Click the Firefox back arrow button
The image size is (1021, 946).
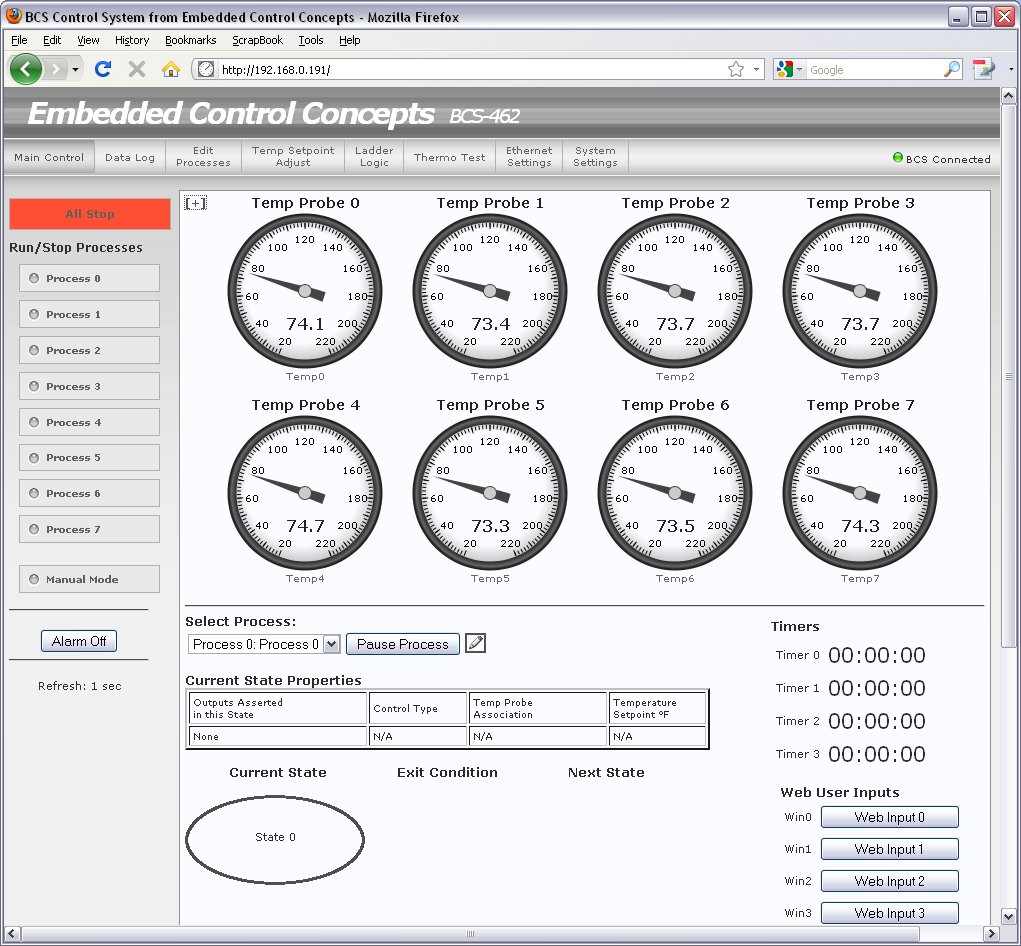coord(26,68)
